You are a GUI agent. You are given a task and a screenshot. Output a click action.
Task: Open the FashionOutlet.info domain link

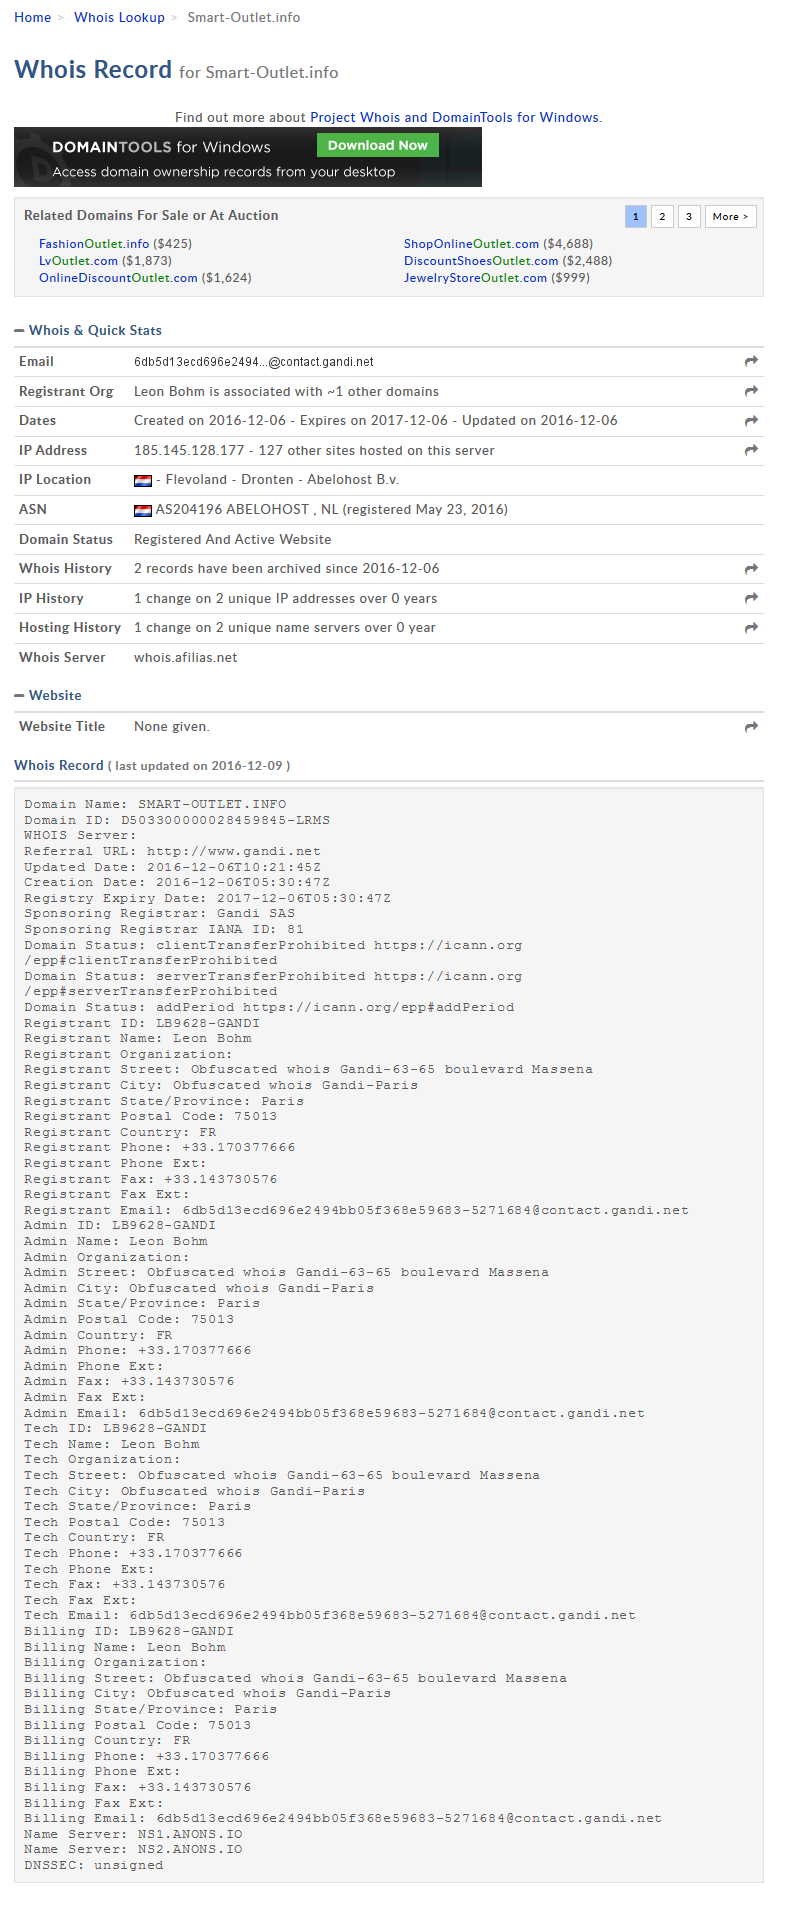(94, 244)
